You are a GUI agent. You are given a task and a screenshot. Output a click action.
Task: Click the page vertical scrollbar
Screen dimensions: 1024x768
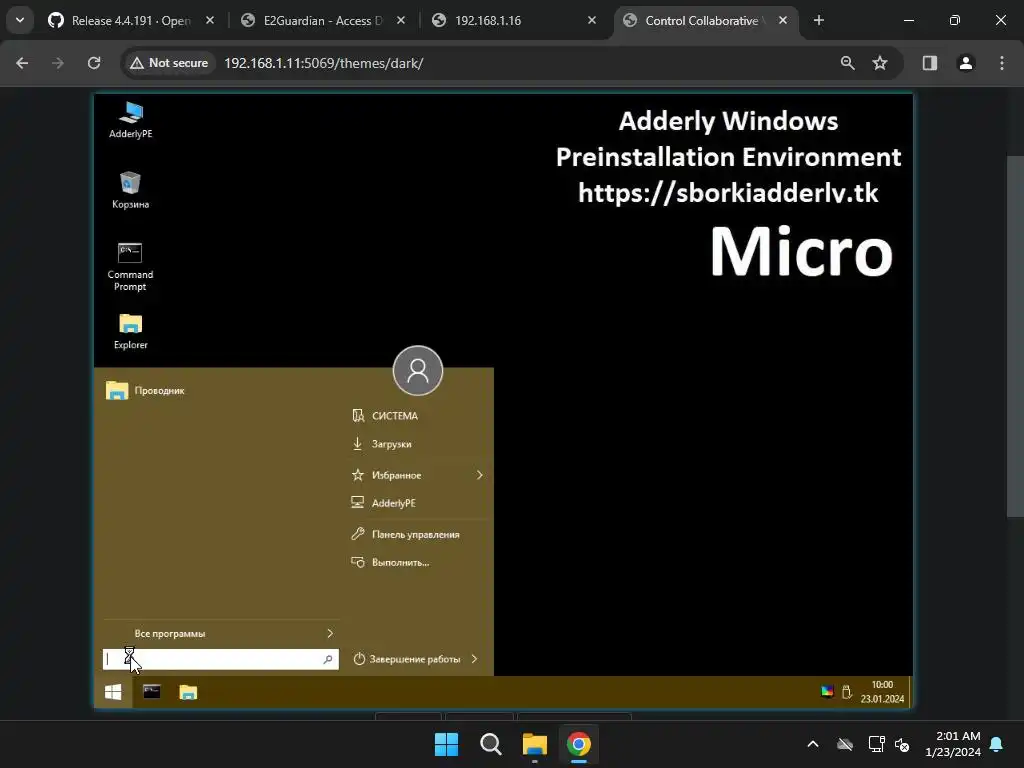pyautogui.click(x=1015, y=336)
